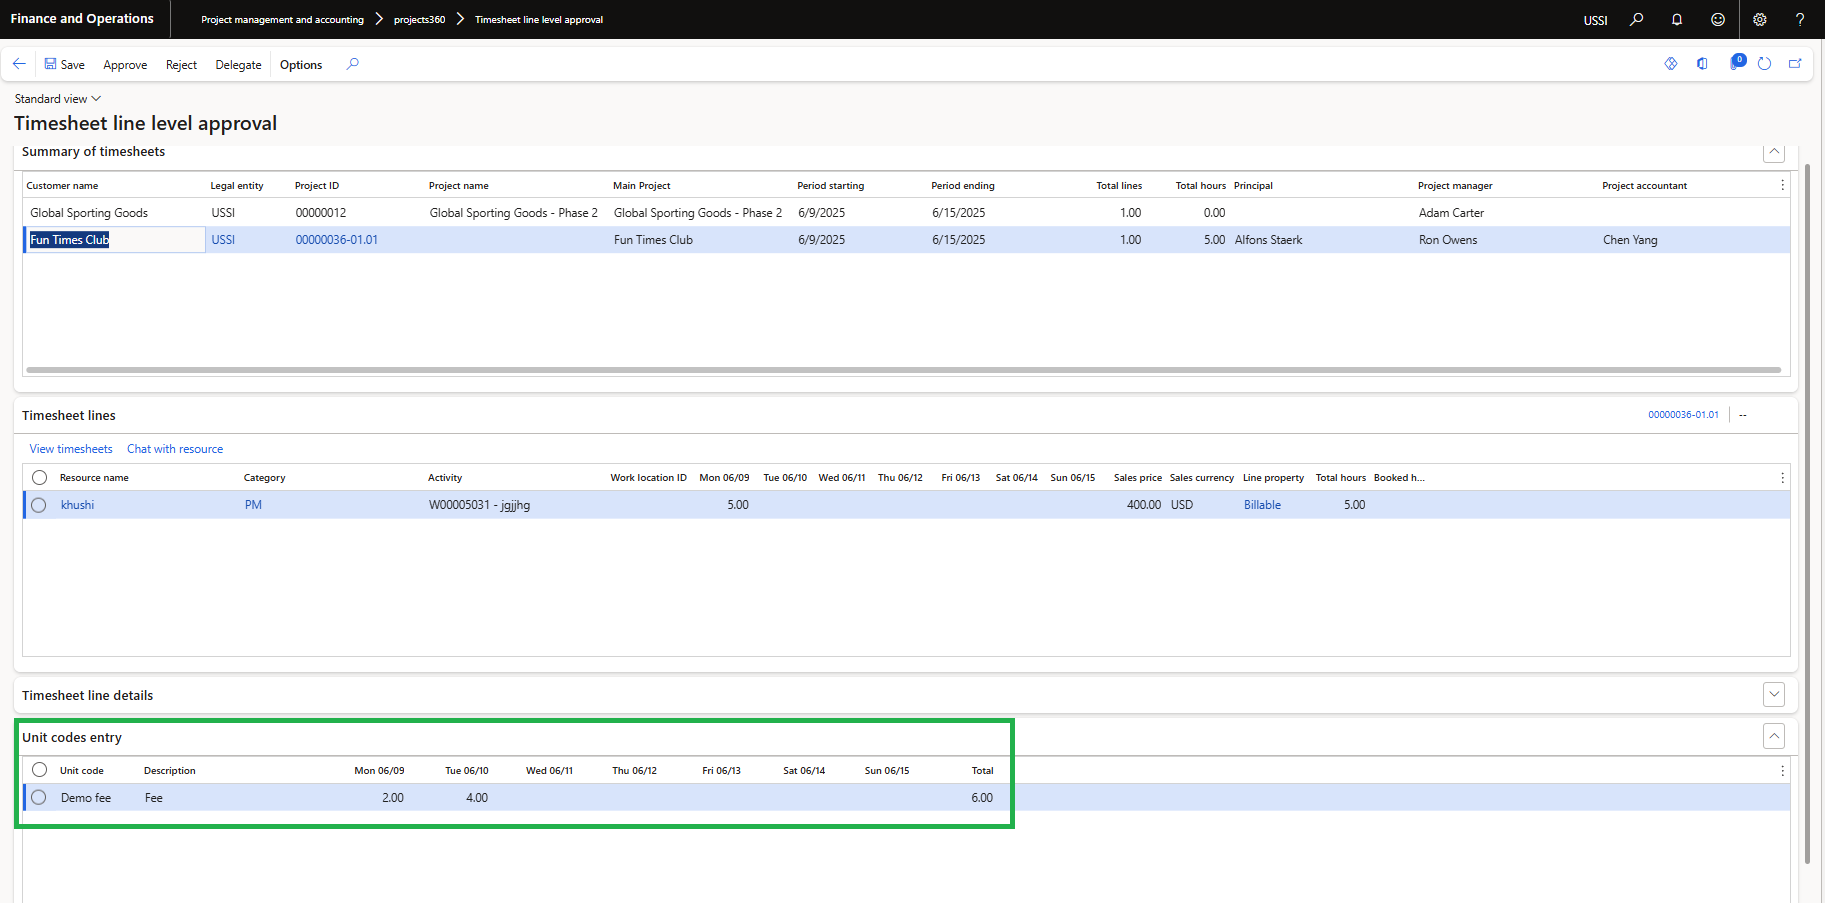Click the feedback smiley icon

(1718, 19)
